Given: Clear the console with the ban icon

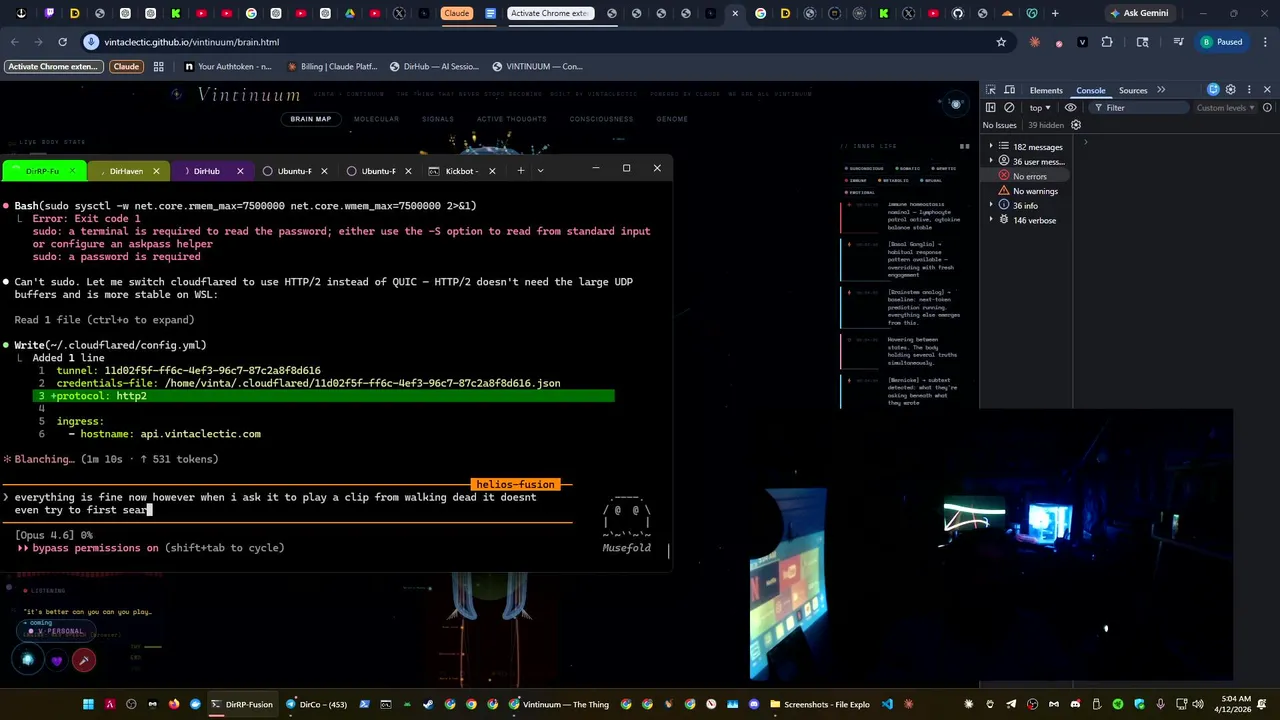Looking at the screenshot, I should [x=1009, y=107].
